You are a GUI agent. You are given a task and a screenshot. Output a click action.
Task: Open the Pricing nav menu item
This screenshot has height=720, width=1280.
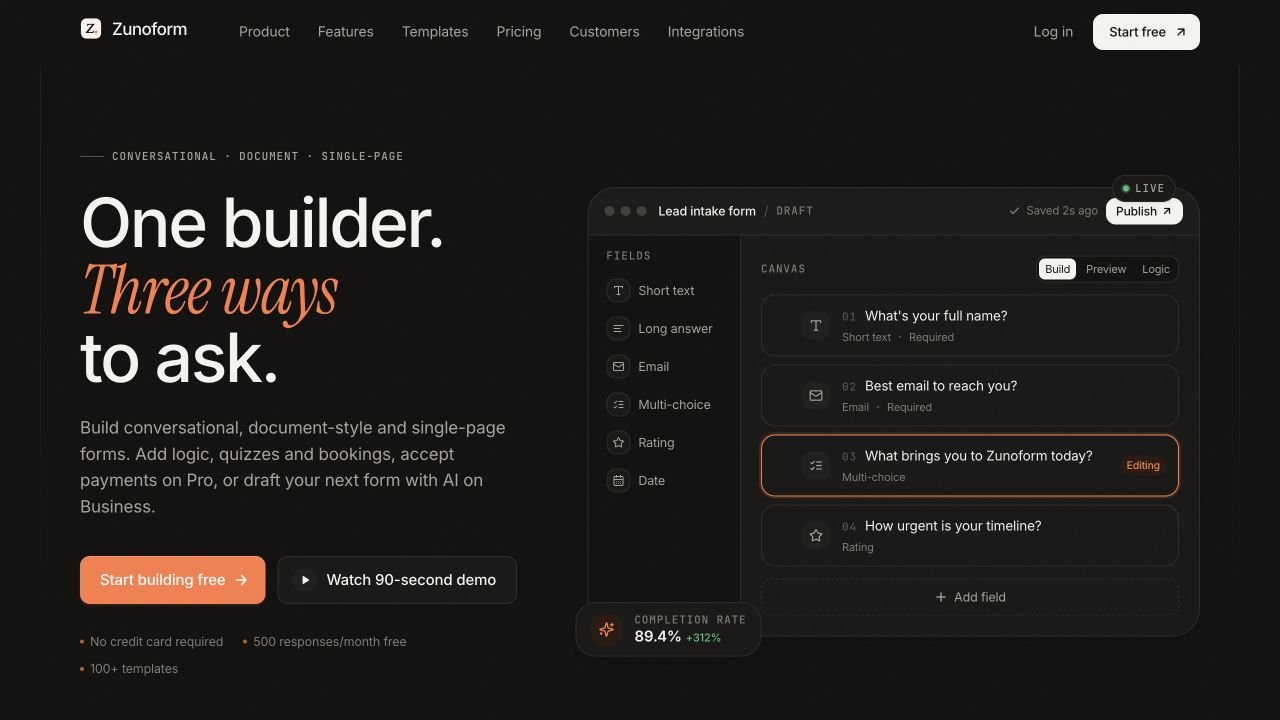[519, 32]
